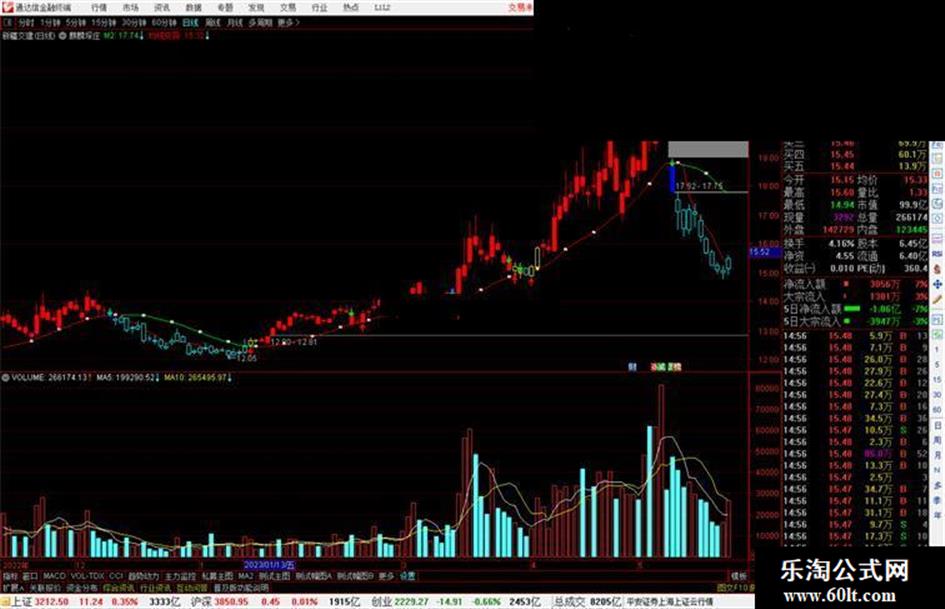Viewport: 945px width, 609px height.
Task: Open the 发现 menu
Action: [256, 8]
